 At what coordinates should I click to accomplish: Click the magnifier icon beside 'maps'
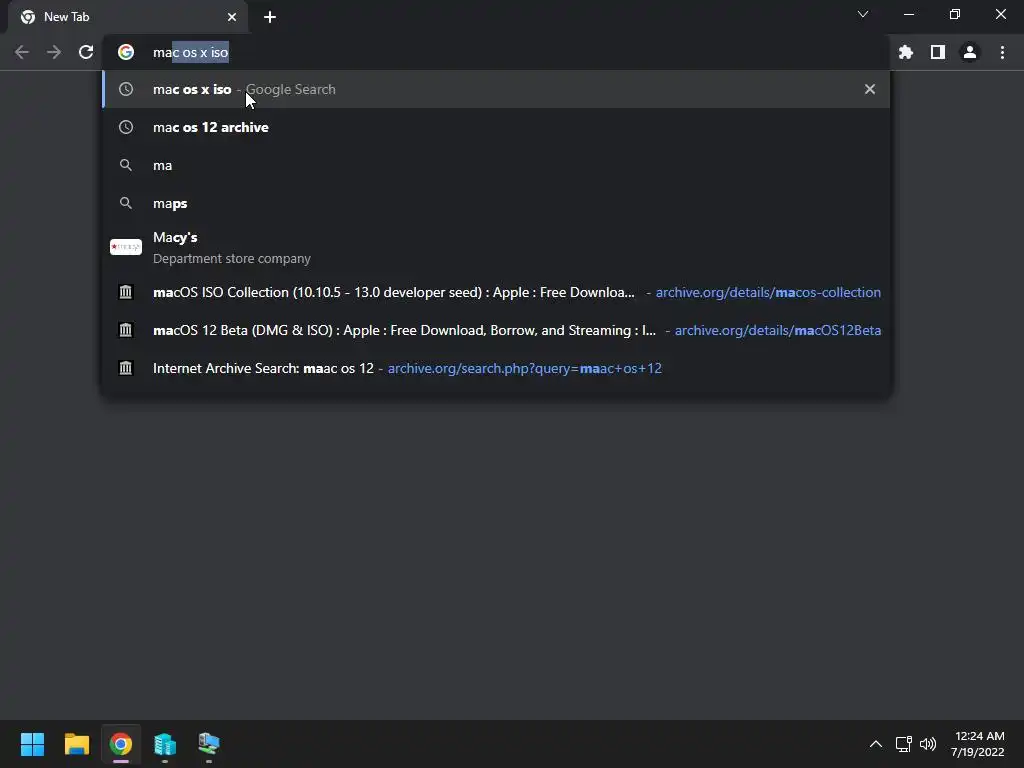click(x=126, y=203)
